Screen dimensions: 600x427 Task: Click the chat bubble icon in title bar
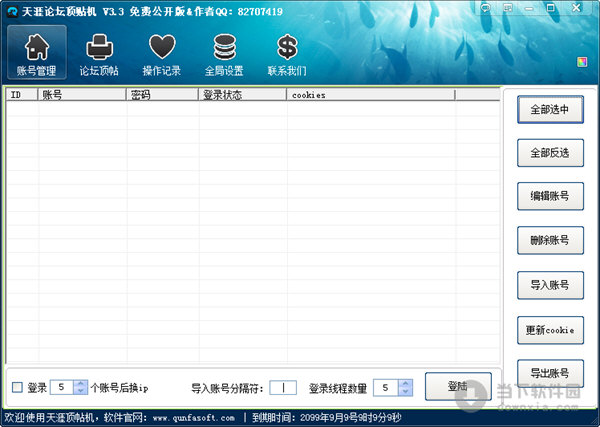486,8
